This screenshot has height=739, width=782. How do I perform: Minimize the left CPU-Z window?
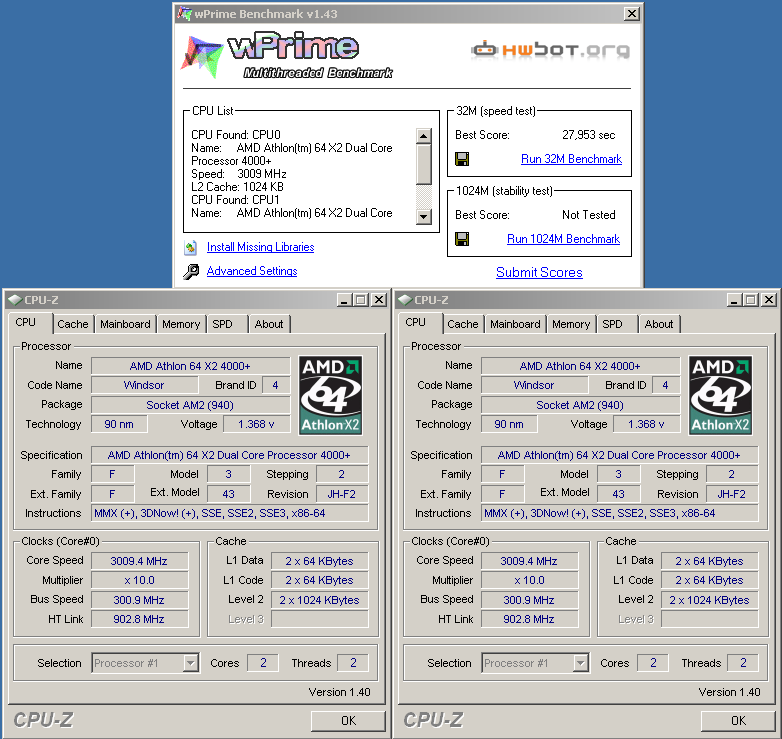point(344,300)
